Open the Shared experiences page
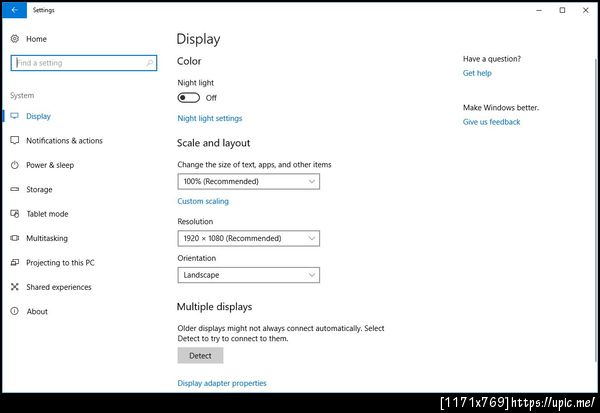 59,287
